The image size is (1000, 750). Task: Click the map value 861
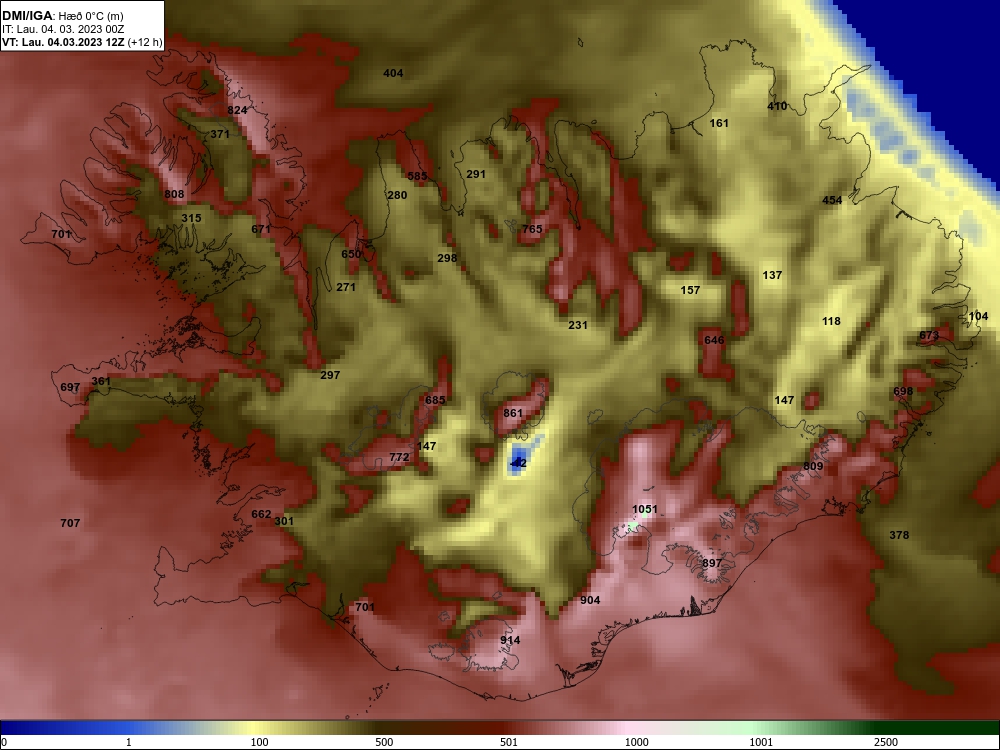513,413
